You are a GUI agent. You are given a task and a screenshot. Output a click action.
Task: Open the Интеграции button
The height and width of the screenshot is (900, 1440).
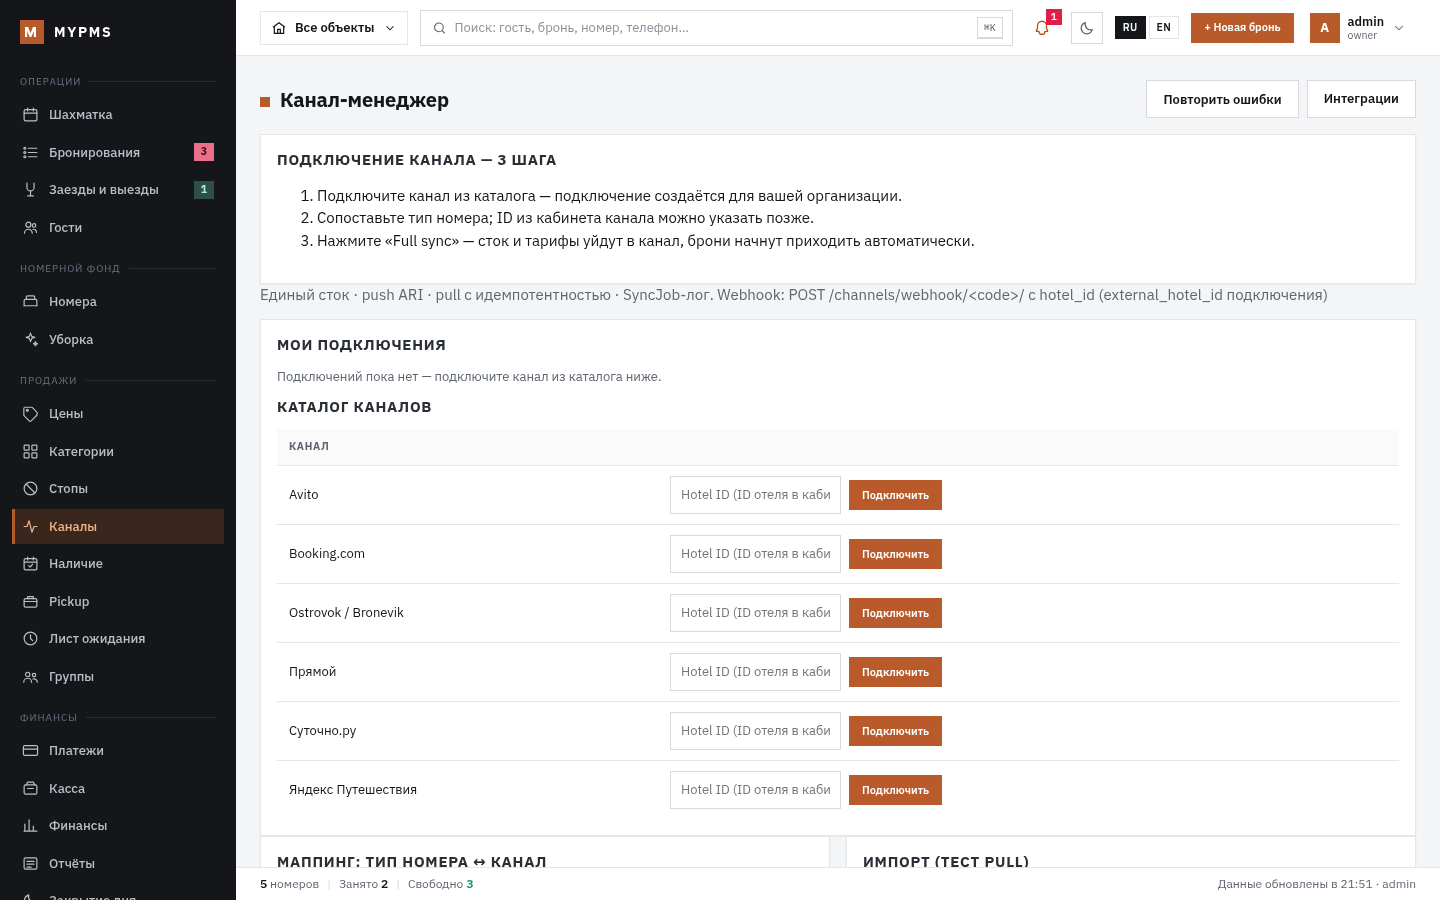point(1361,99)
